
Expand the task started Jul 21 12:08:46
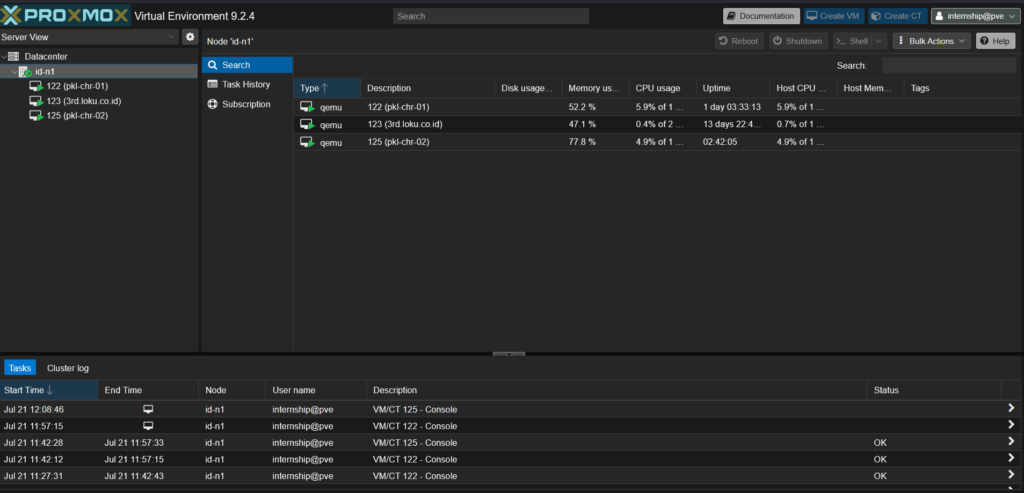[x=1011, y=409]
